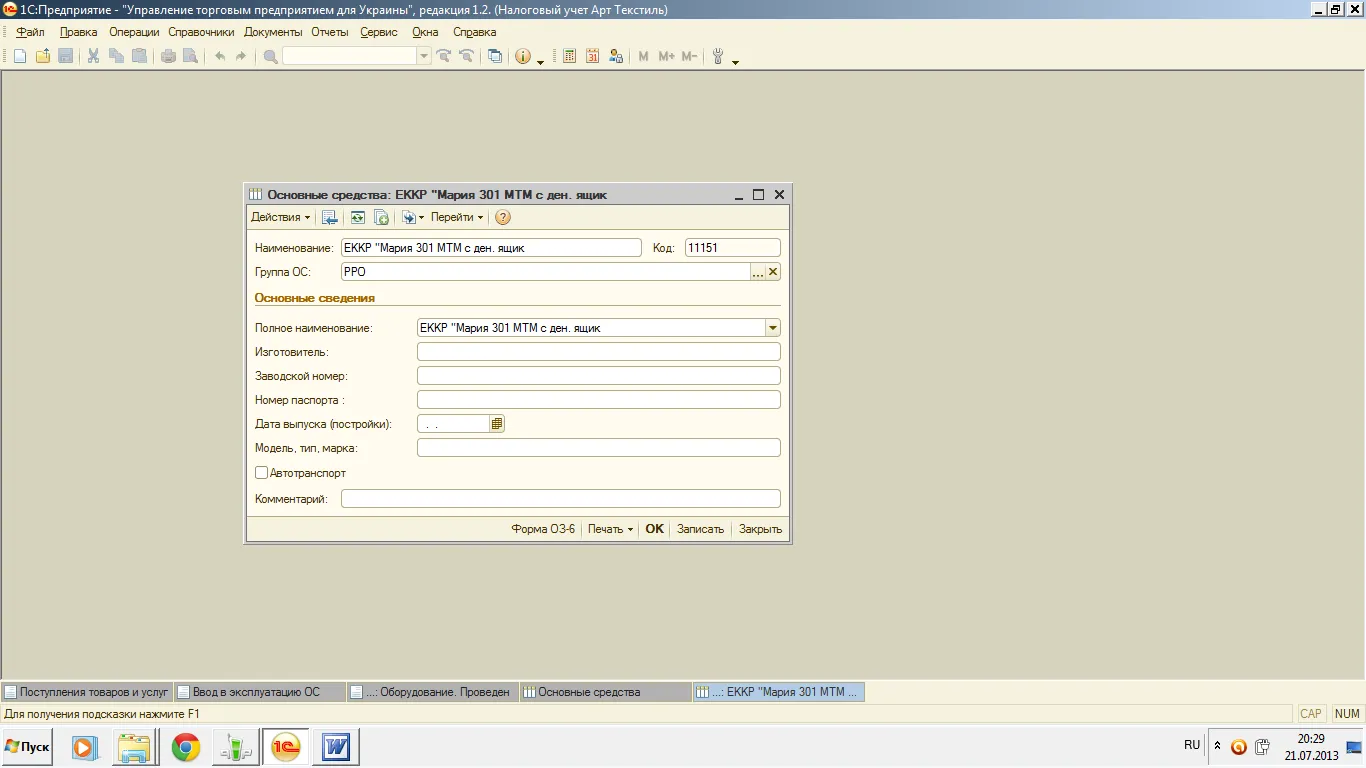The image size is (1366, 768).
Task: Switch to Основные средства window tab
Action: click(x=605, y=691)
